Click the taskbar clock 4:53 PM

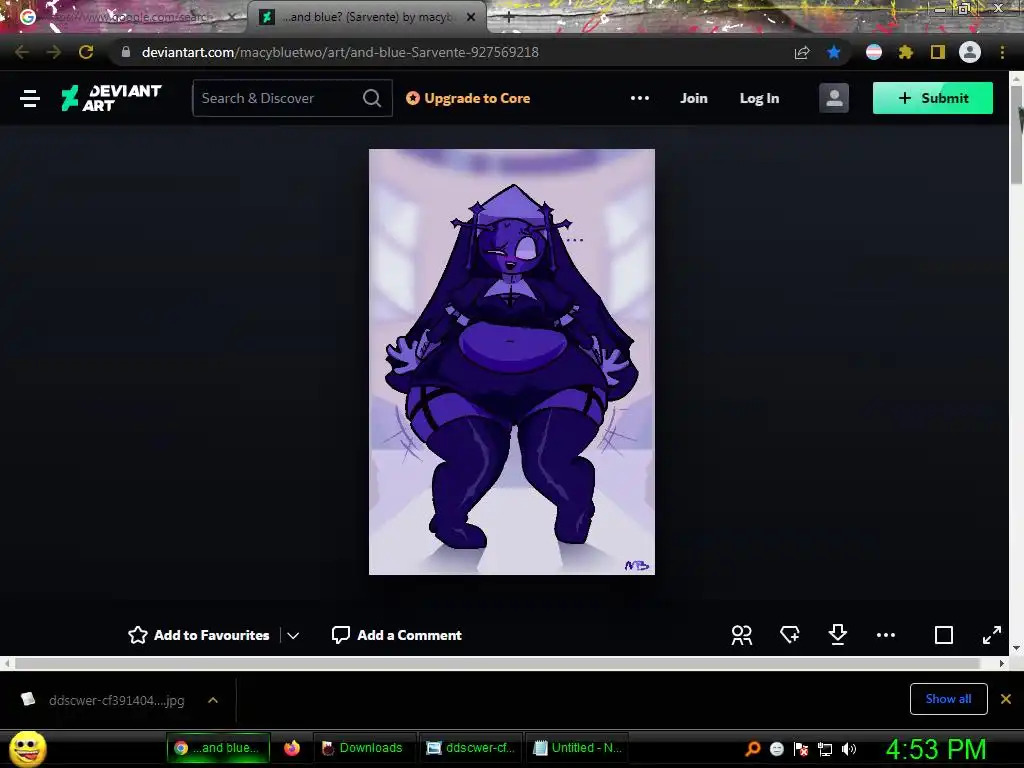point(935,749)
